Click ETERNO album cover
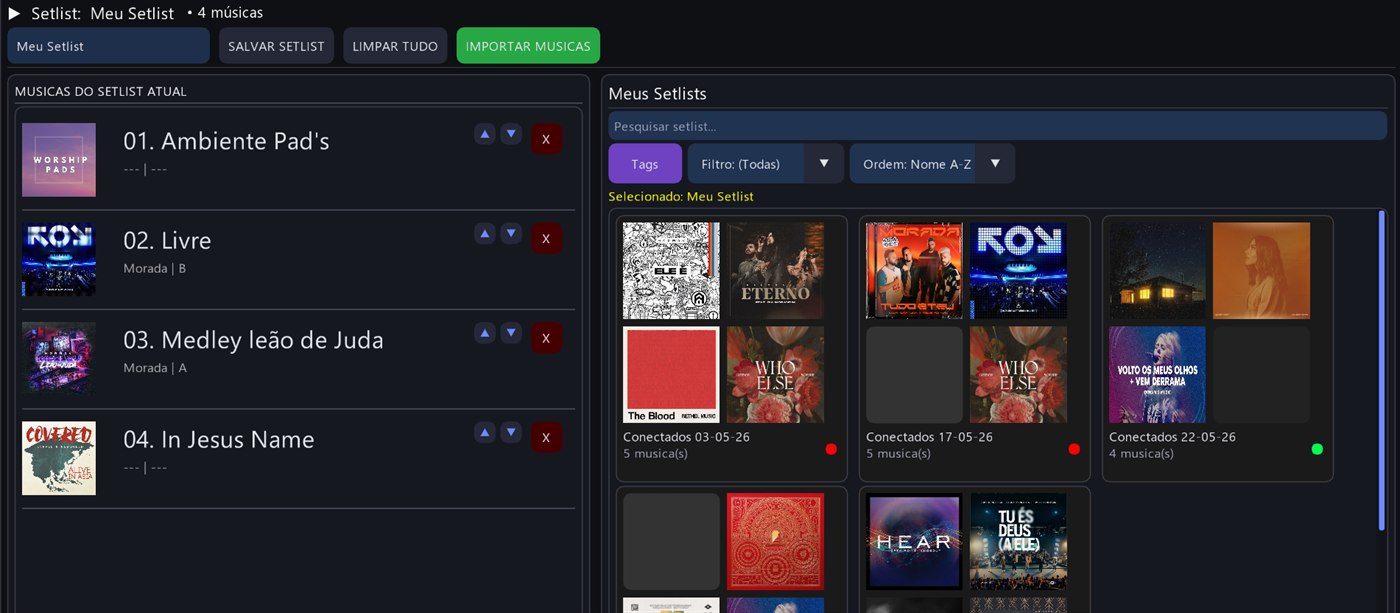Screen dimensions: 1400x613 point(776,270)
